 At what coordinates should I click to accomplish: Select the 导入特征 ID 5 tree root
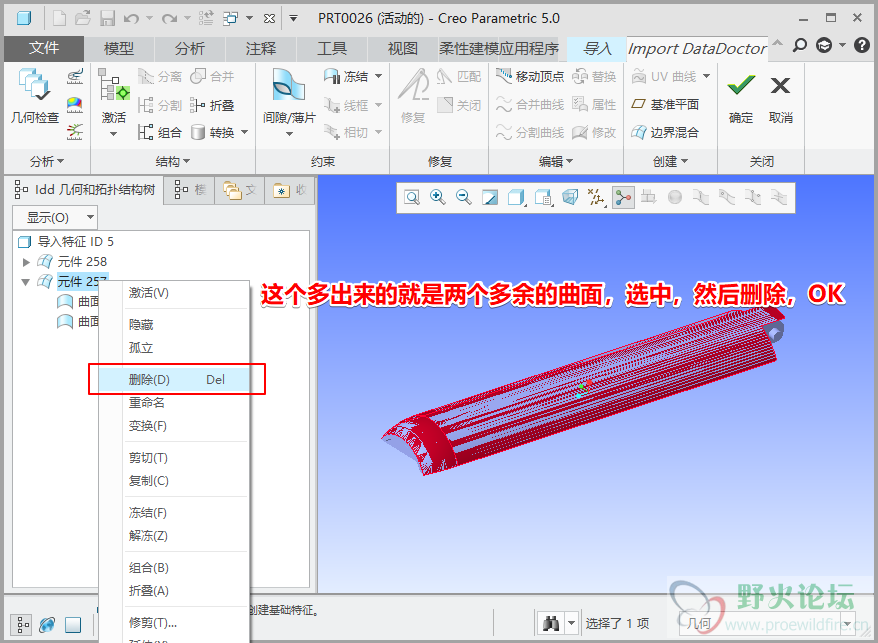(75, 241)
